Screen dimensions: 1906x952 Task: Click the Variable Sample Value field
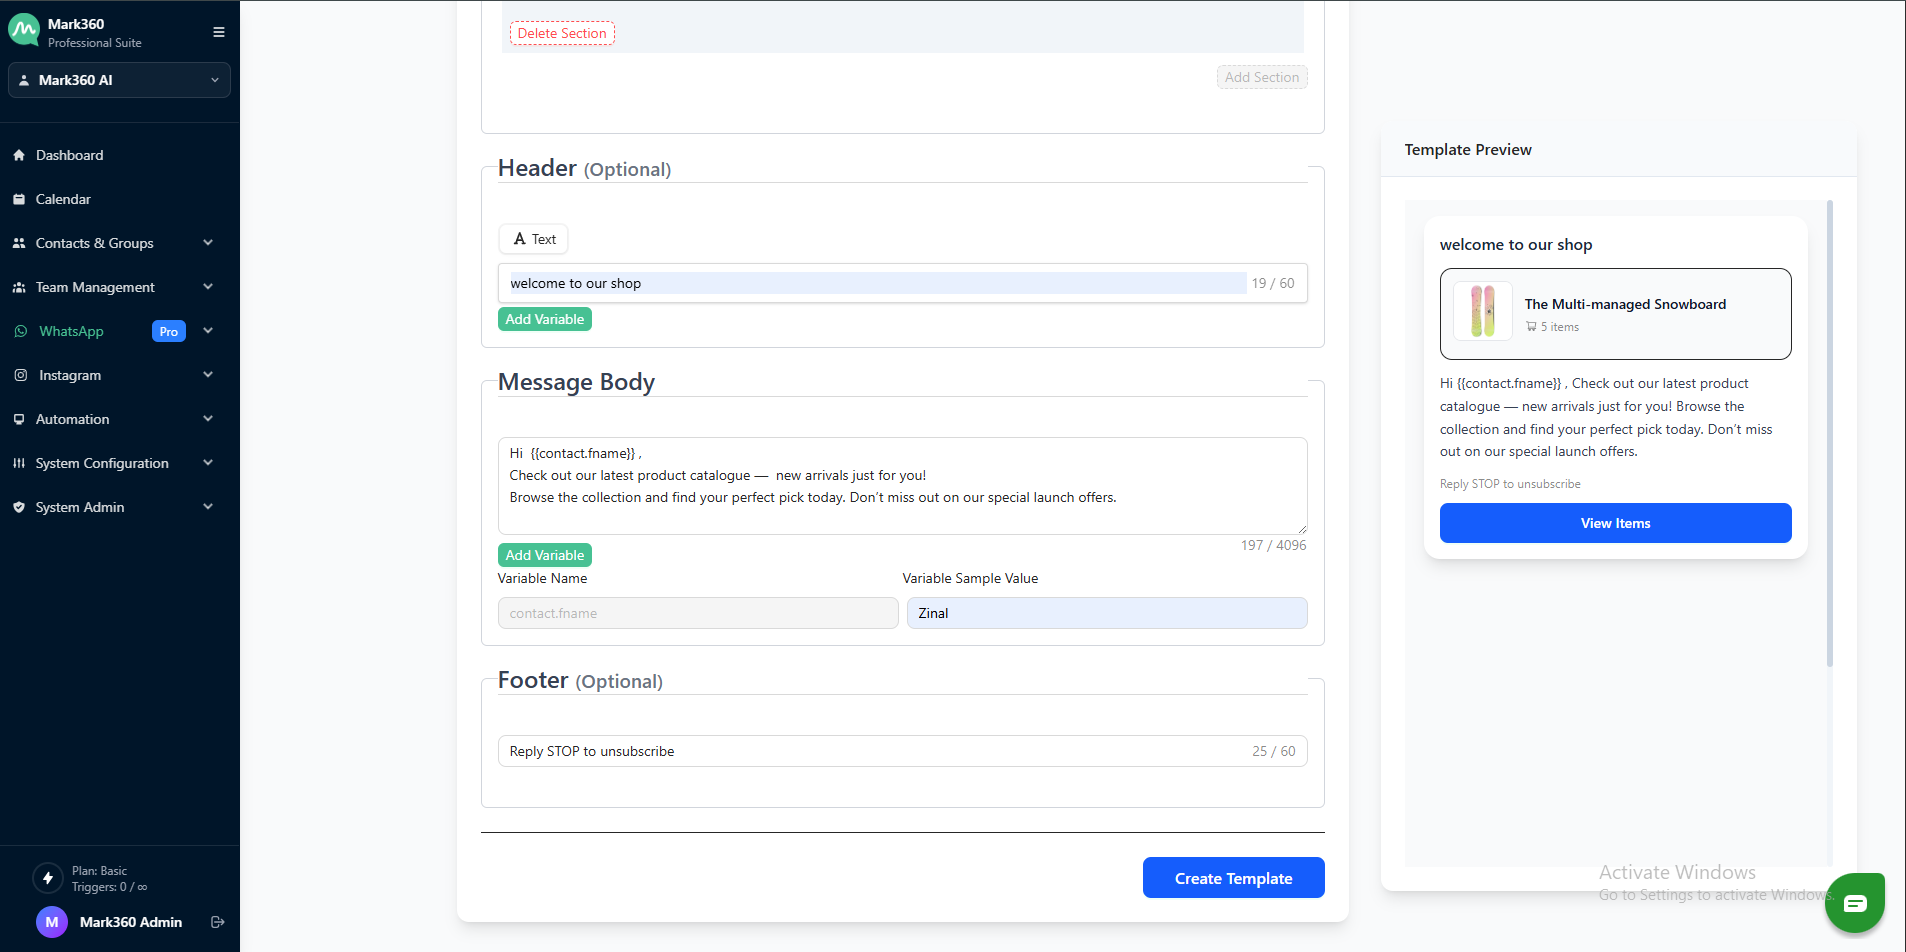click(x=1106, y=613)
